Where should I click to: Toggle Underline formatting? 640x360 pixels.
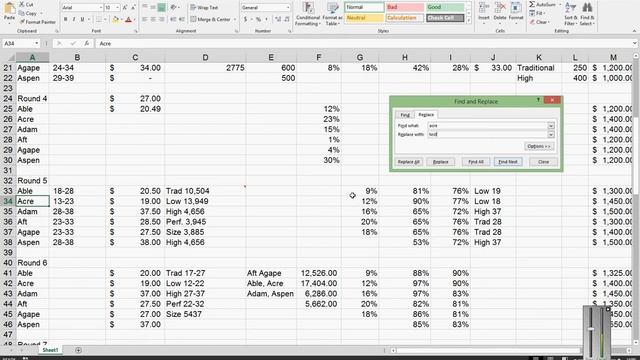(x=82, y=19)
